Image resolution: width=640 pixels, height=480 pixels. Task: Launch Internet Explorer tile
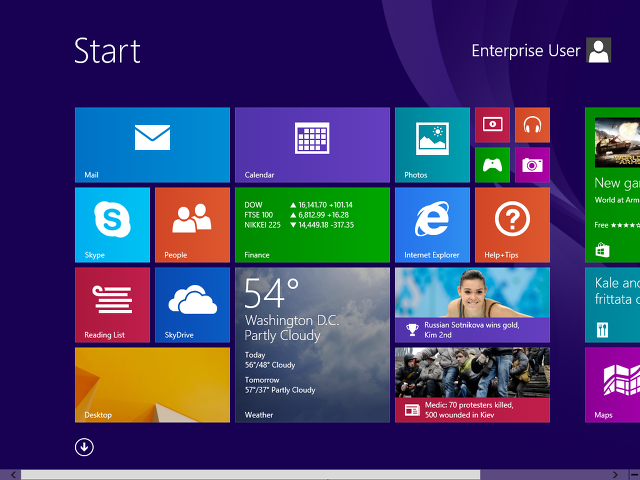click(x=432, y=225)
